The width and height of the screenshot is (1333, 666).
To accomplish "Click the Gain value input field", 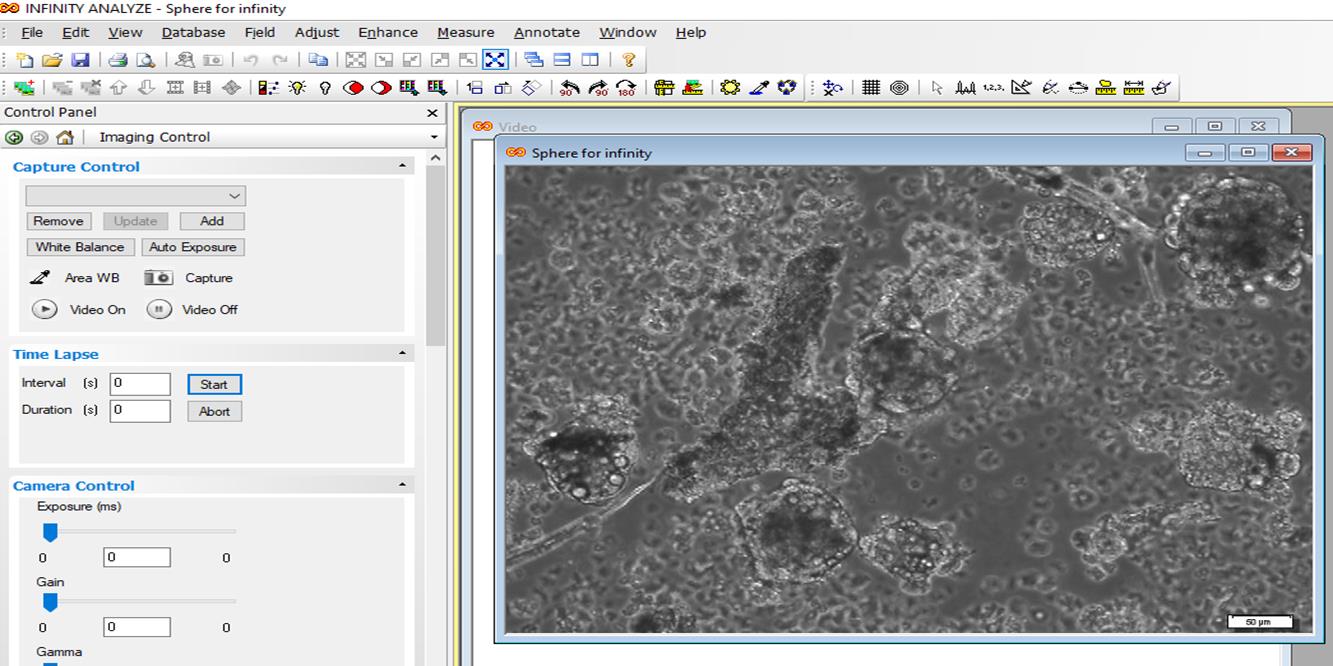I will tap(137, 627).
